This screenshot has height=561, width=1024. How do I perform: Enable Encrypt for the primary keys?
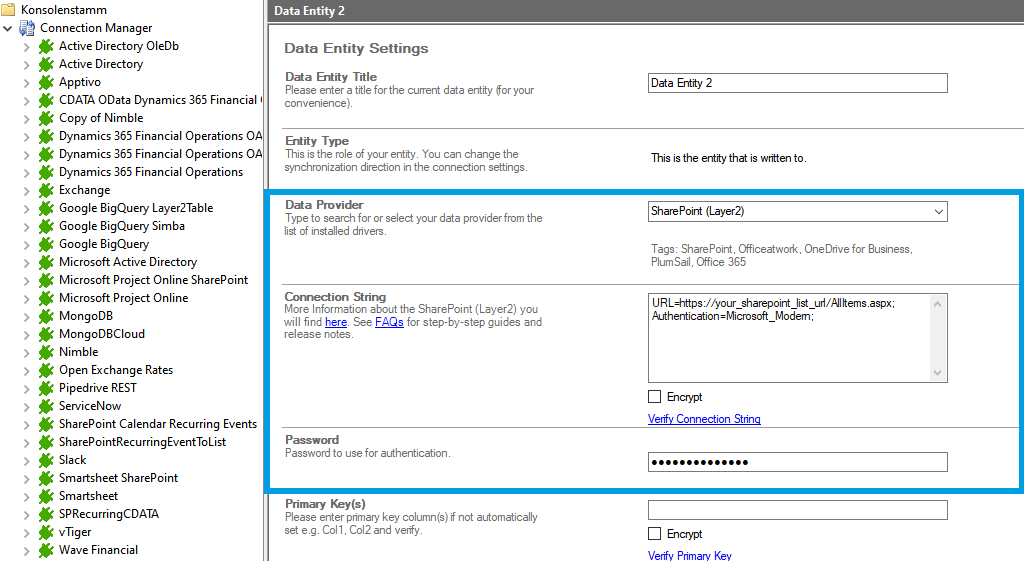pyautogui.click(x=654, y=534)
